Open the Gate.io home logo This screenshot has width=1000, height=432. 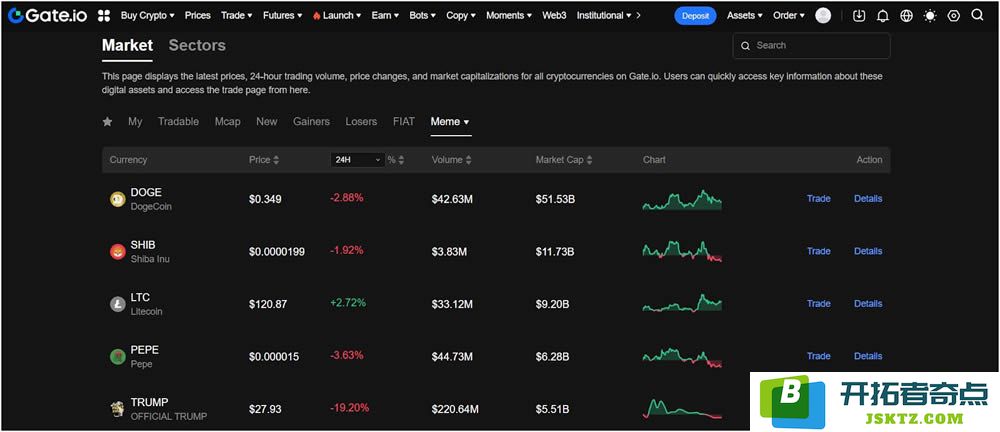tap(47, 15)
